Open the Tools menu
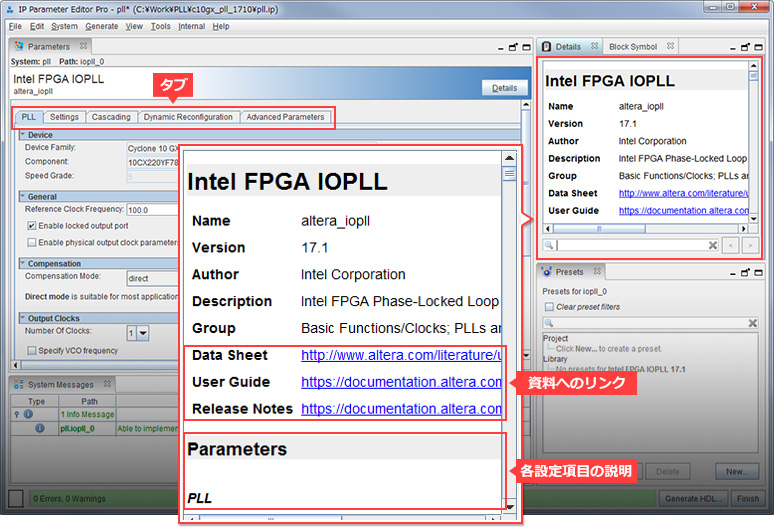Screen dimensions: 774x527 [160, 26]
